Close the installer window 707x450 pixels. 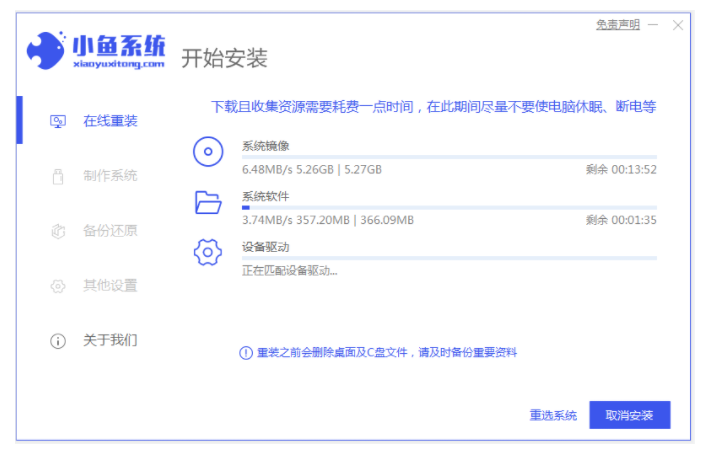point(678,25)
